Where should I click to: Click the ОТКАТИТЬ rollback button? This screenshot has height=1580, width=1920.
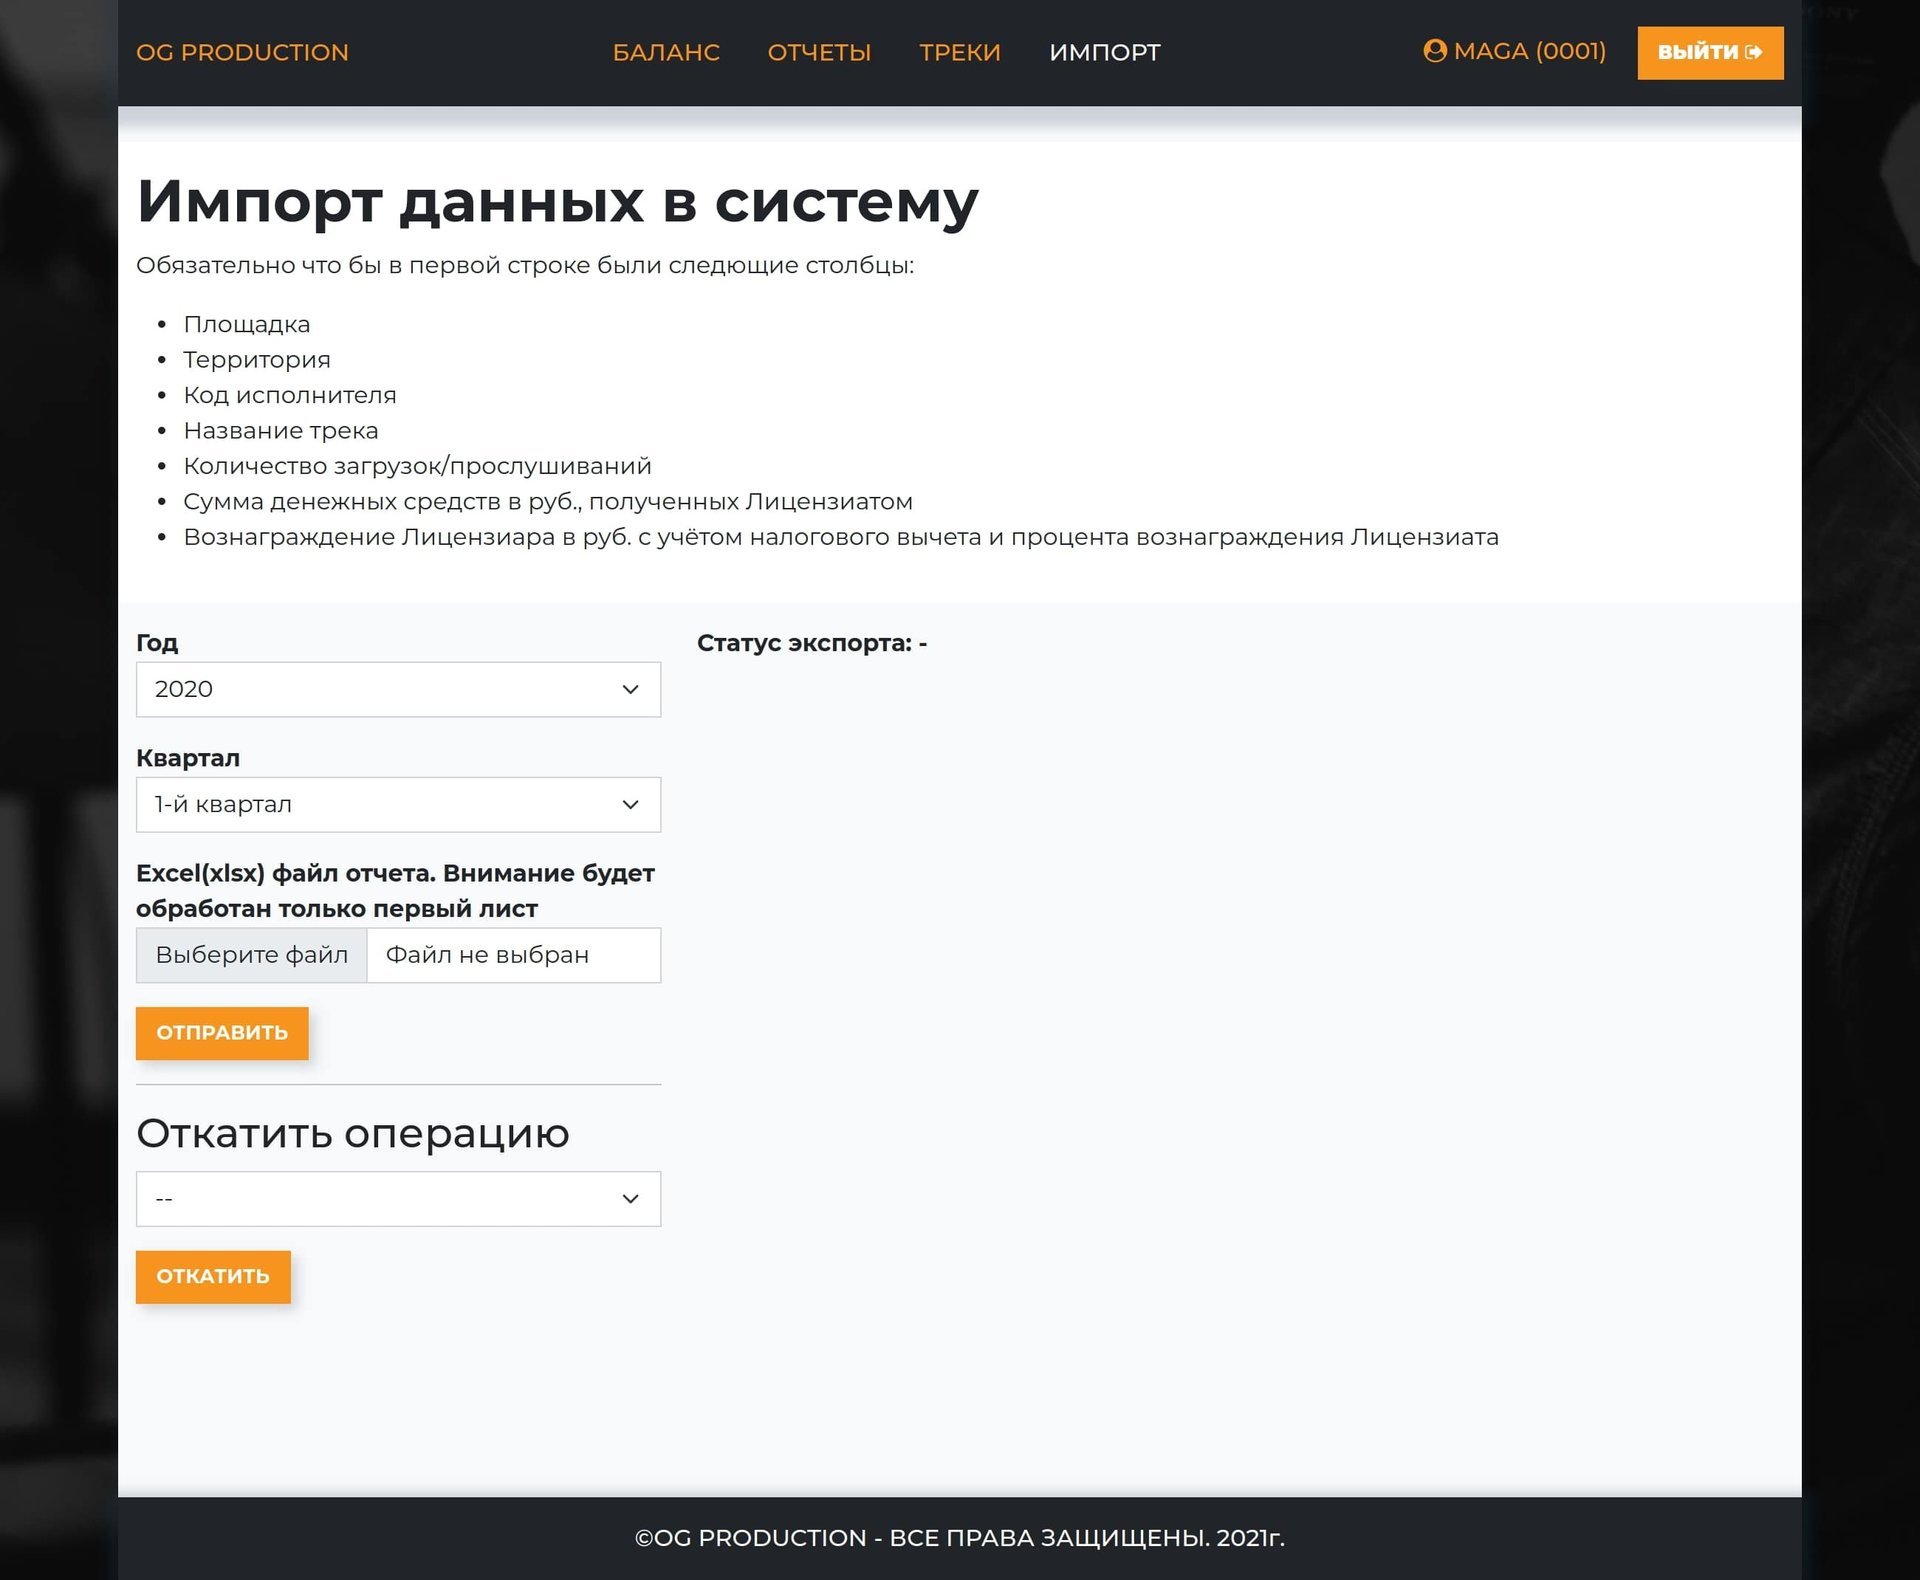213,1277
